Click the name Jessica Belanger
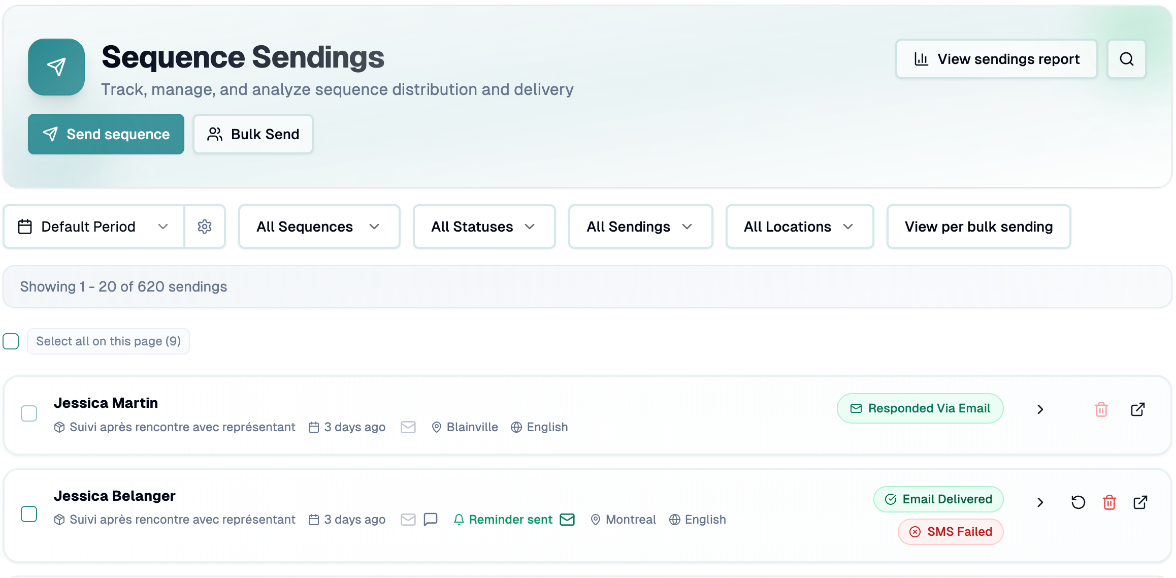 (115, 496)
